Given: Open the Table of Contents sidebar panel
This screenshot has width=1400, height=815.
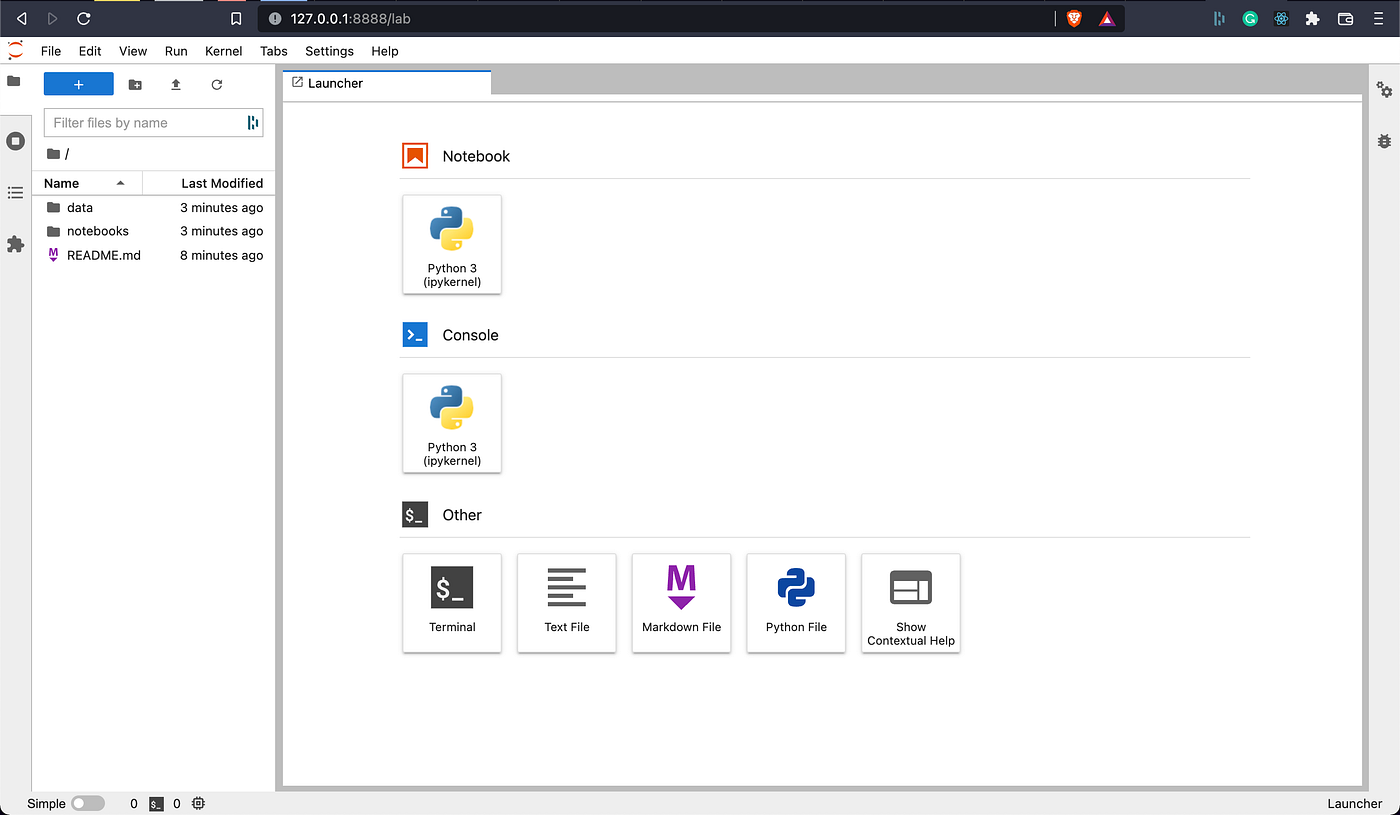Looking at the screenshot, I should 15,192.
